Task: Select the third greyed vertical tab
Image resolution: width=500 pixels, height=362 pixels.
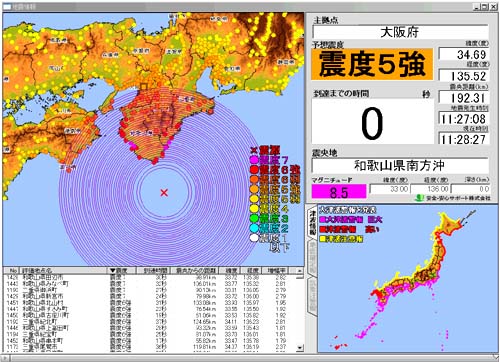Action: 312,295
